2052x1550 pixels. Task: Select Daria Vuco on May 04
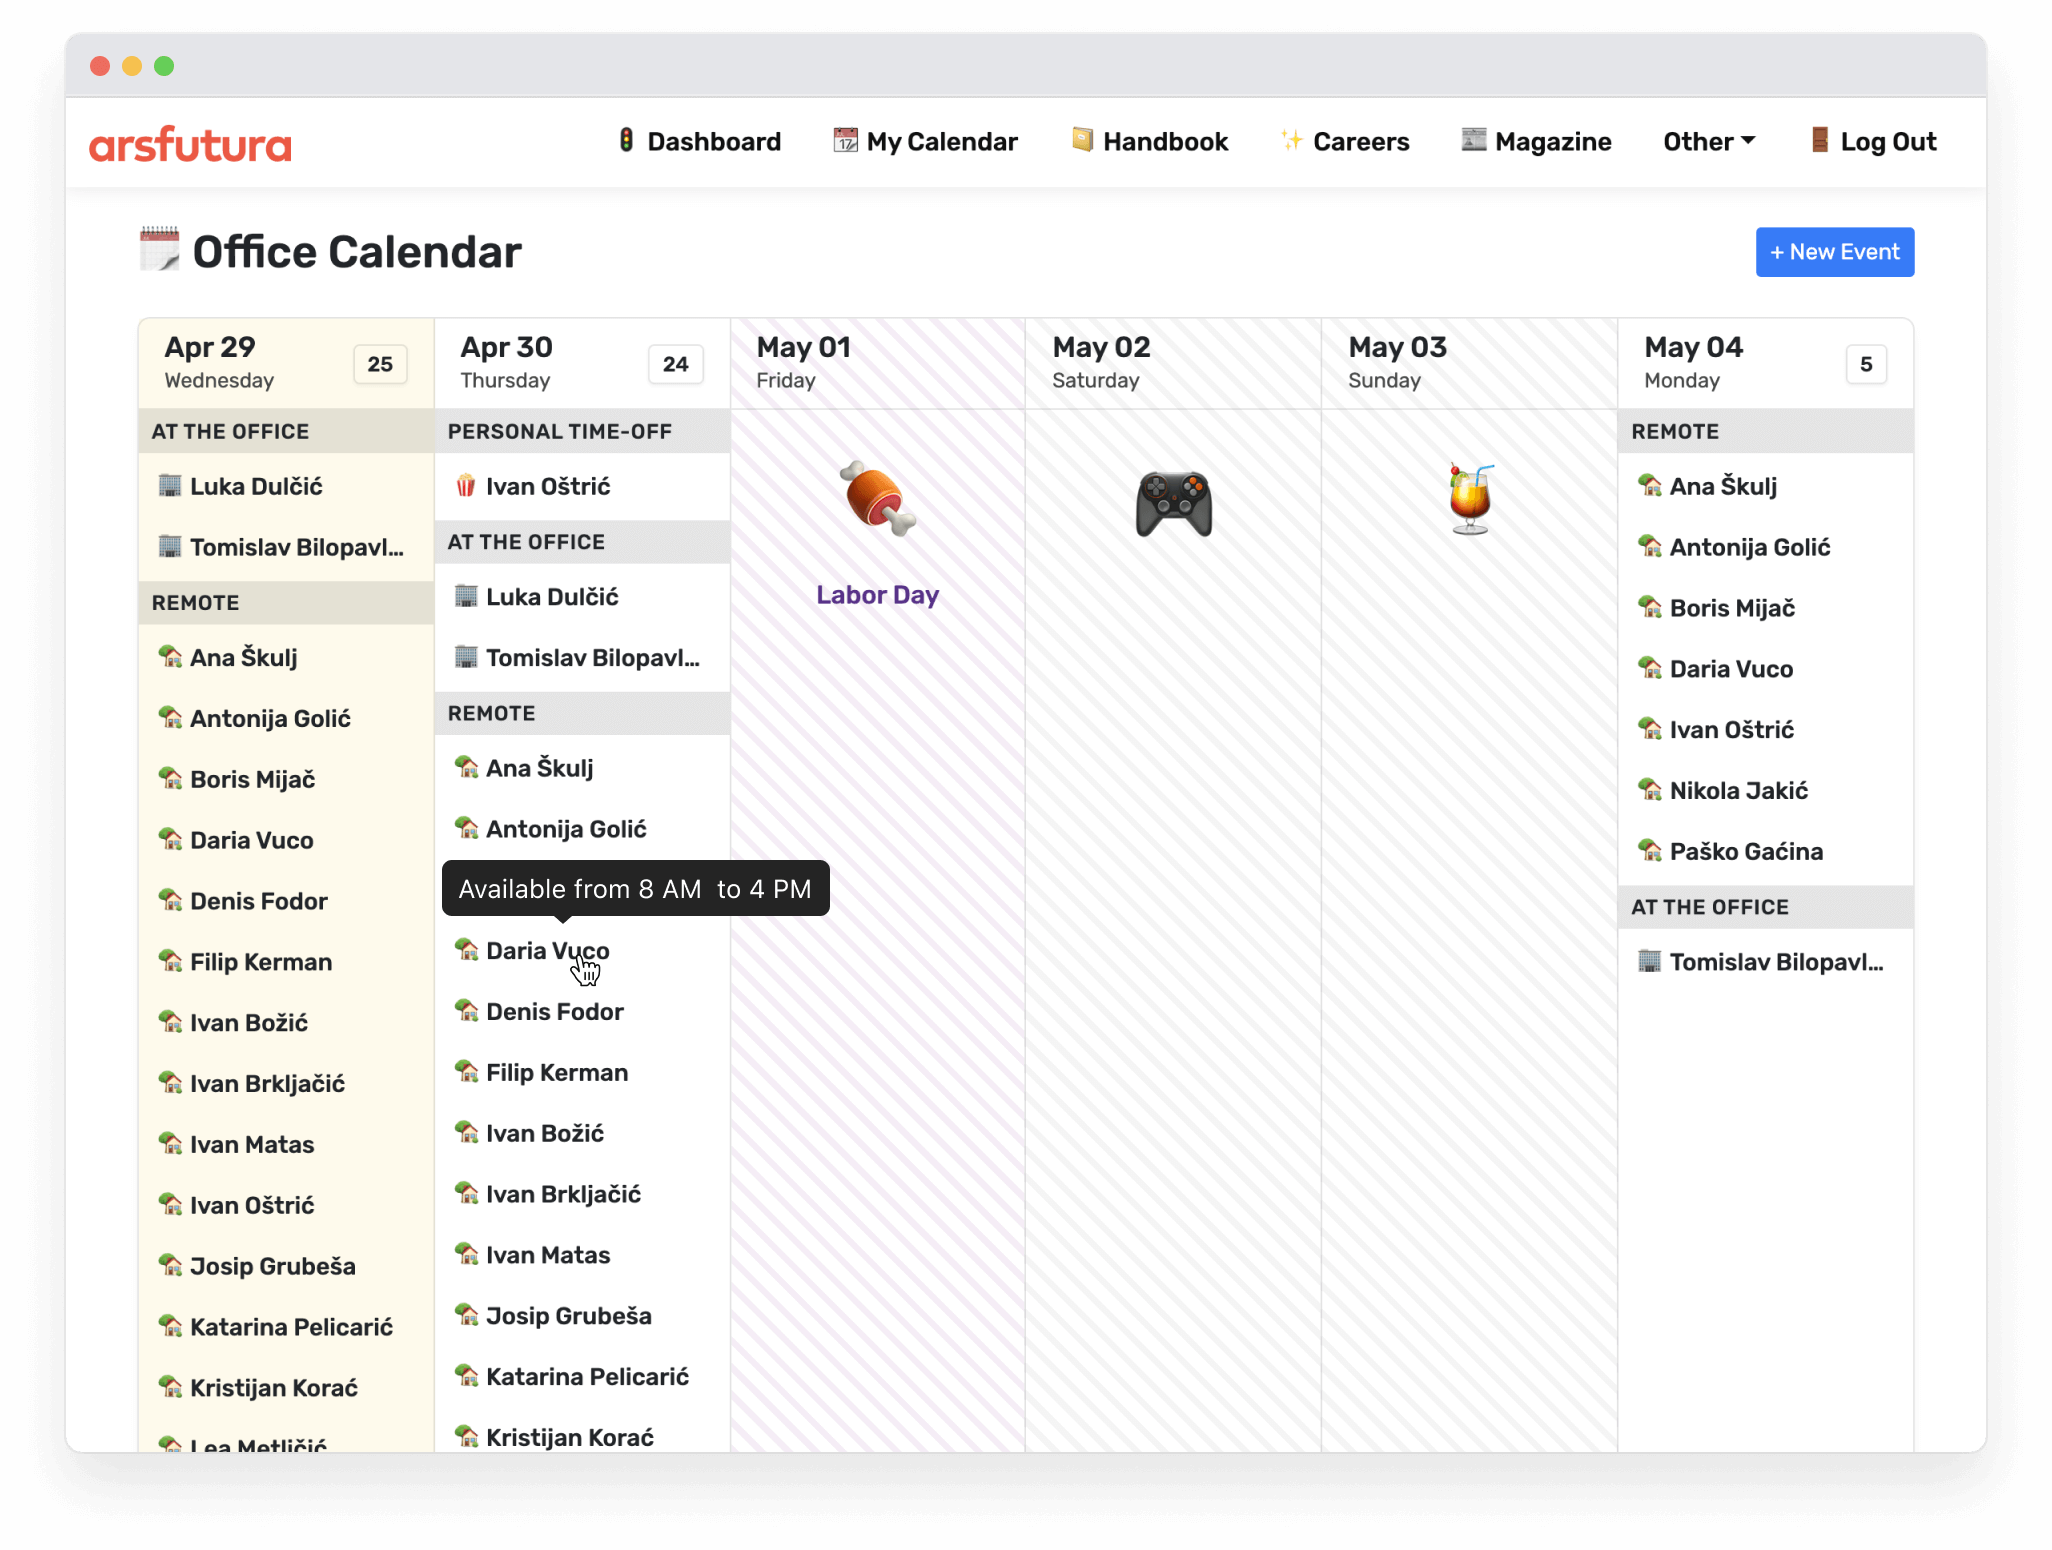click(x=1731, y=669)
